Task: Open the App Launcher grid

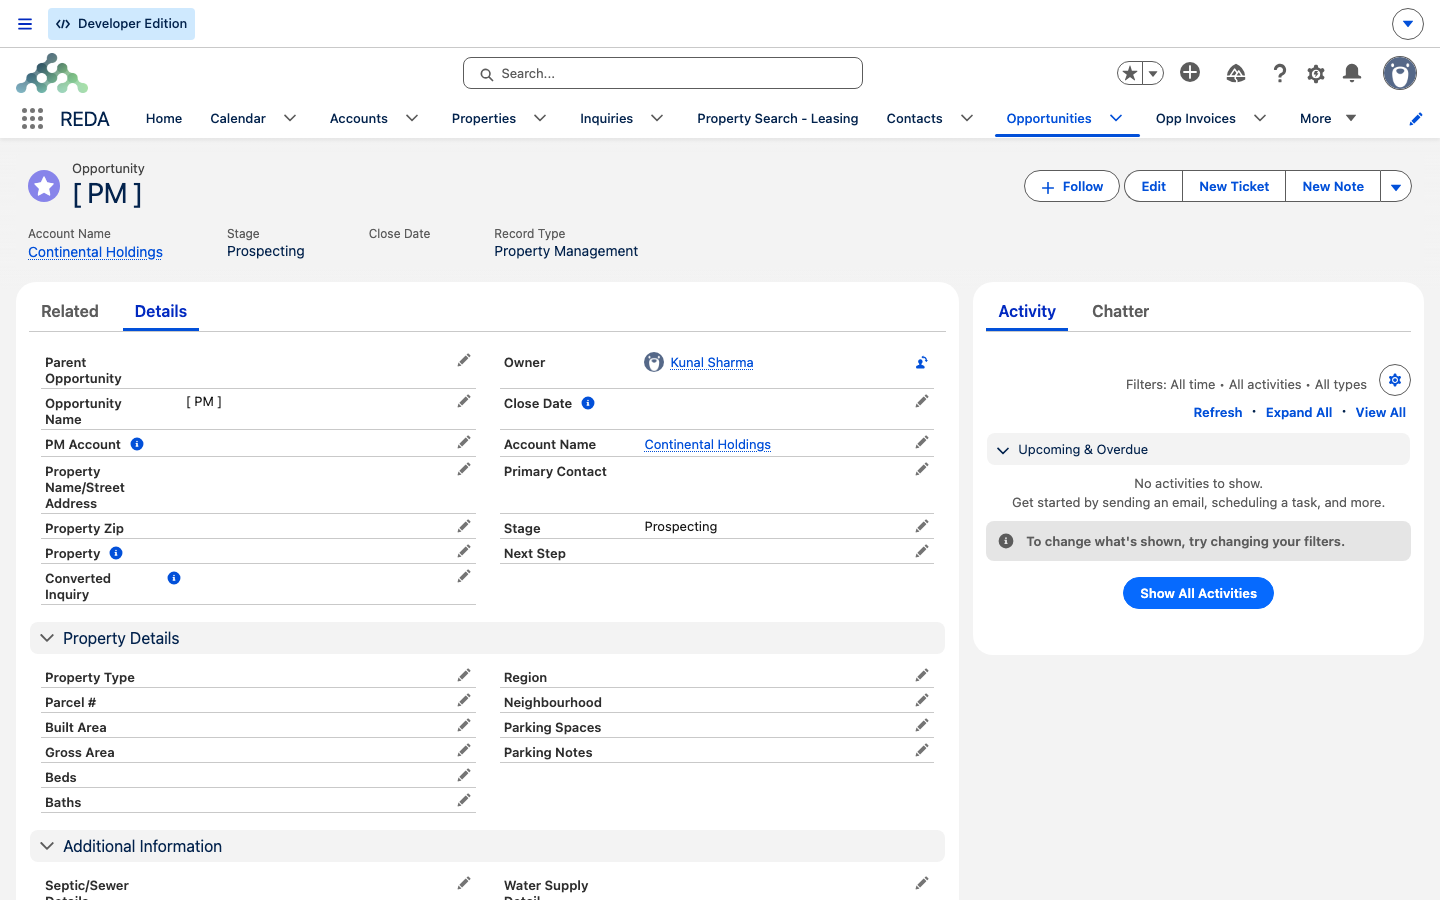Action: (32, 119)
